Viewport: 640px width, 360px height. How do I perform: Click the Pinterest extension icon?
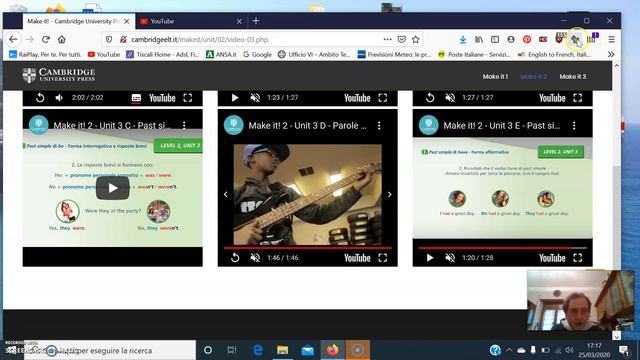(527, 40)
